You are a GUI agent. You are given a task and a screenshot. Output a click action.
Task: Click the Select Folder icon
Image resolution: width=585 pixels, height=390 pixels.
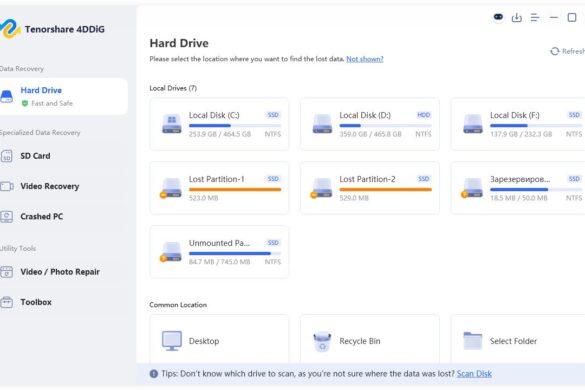(x=472, y=340)
